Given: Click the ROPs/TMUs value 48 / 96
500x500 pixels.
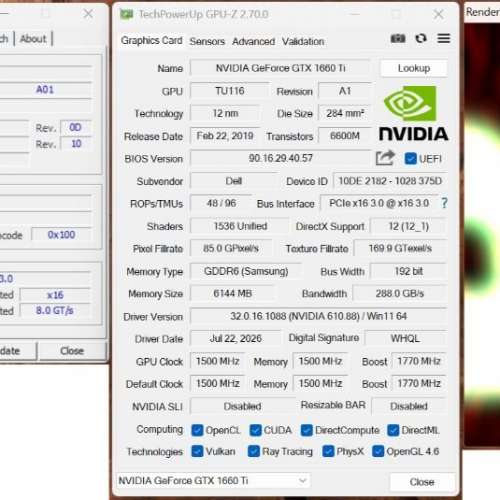Looking at the screenshot, I should pyautogui.click(x=221, y=203).
